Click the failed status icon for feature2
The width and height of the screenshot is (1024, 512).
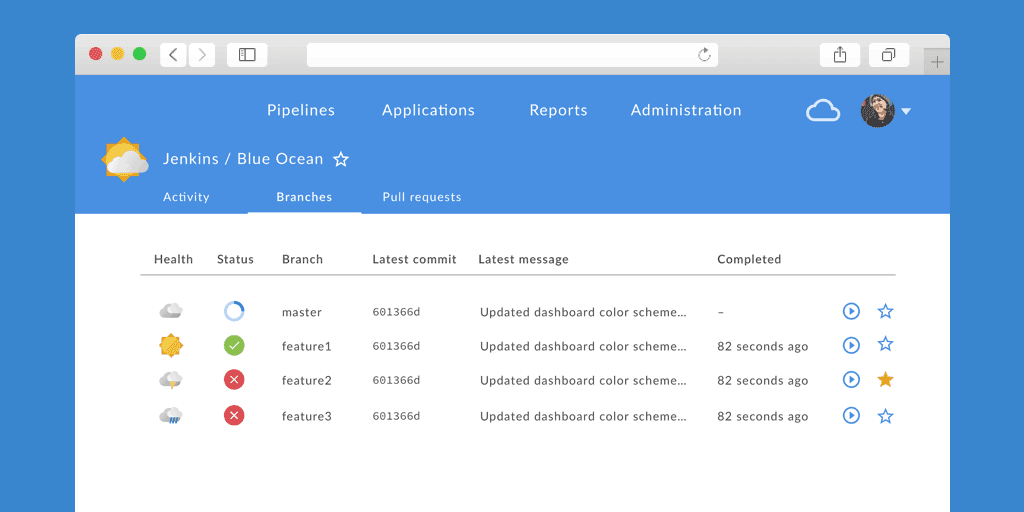click(x=234, y=380)
